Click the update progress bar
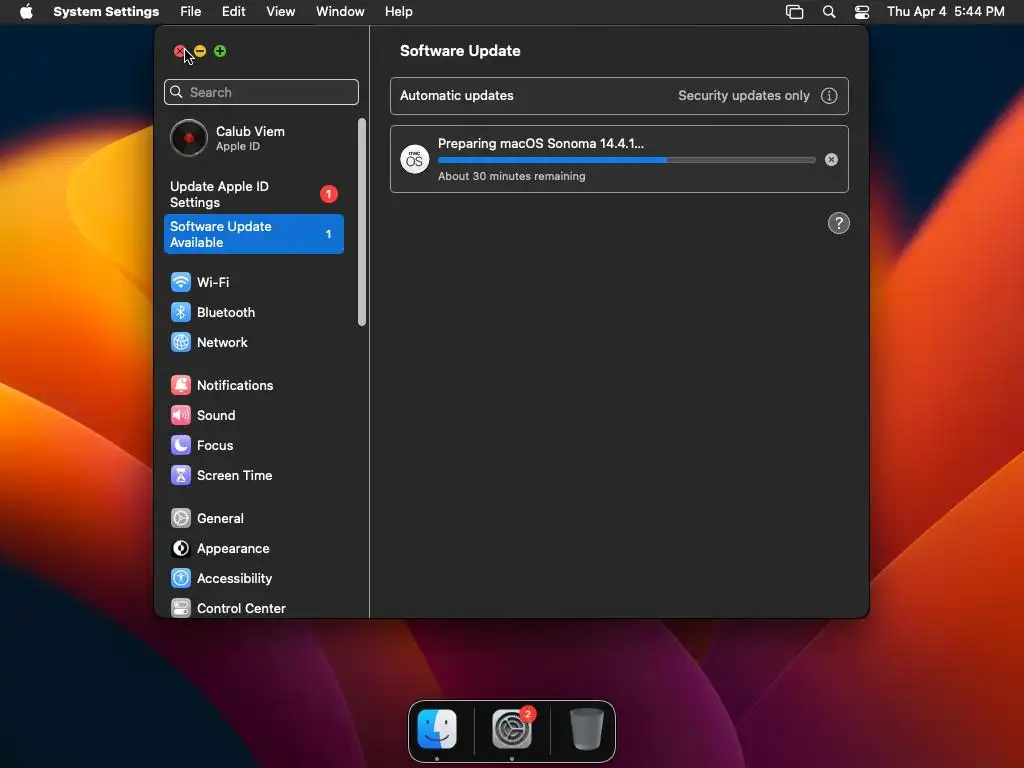This screenshot has height=768, width=1024. (x=626, y=160)
